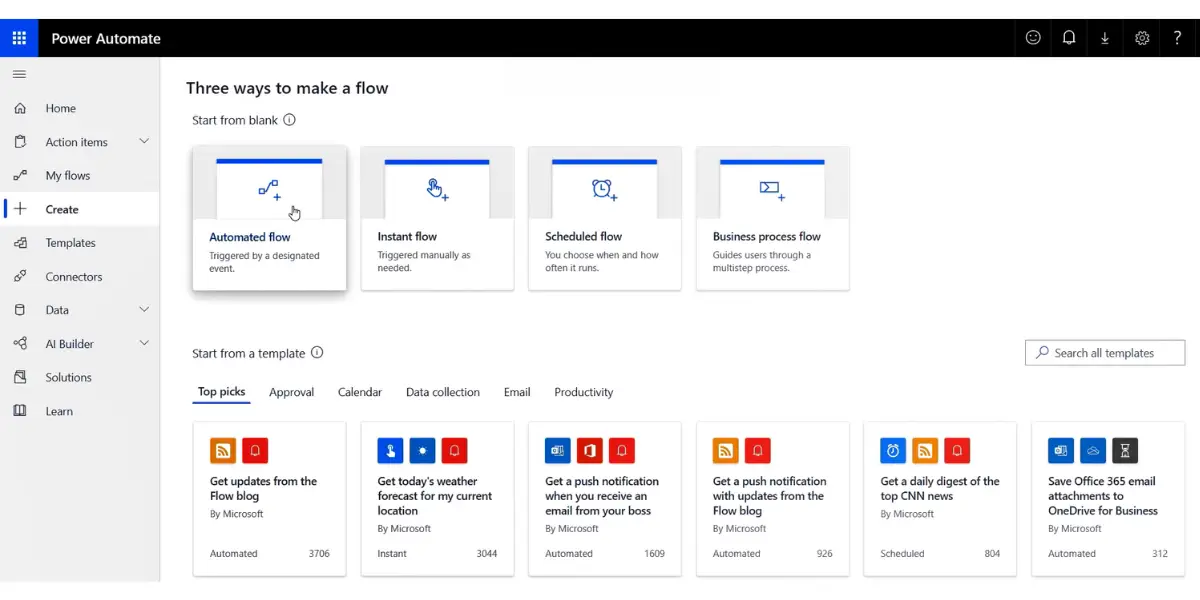Viewport: 1200px width, 600px height.
Task: Expand the Data section chevron
Action: 144,310
